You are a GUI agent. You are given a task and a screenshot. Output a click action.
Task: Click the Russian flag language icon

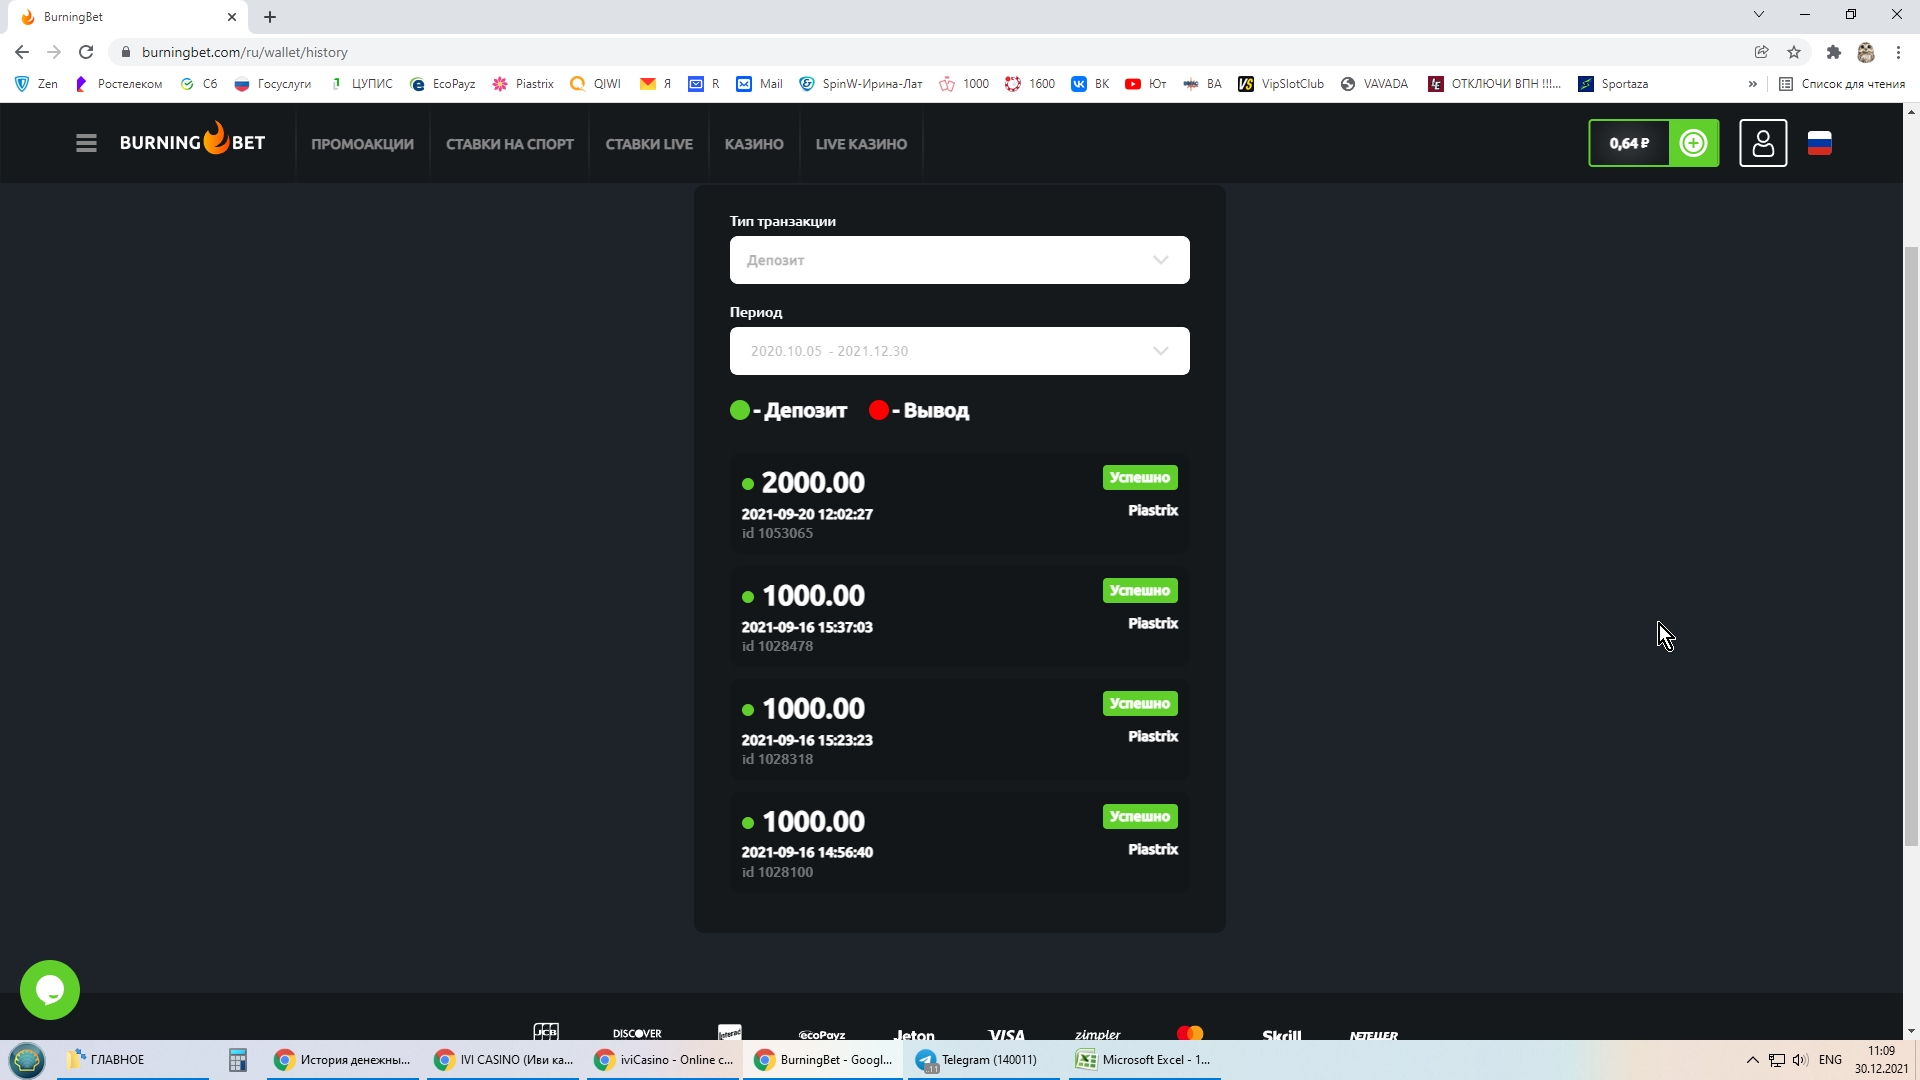[x=1820, y=143]
